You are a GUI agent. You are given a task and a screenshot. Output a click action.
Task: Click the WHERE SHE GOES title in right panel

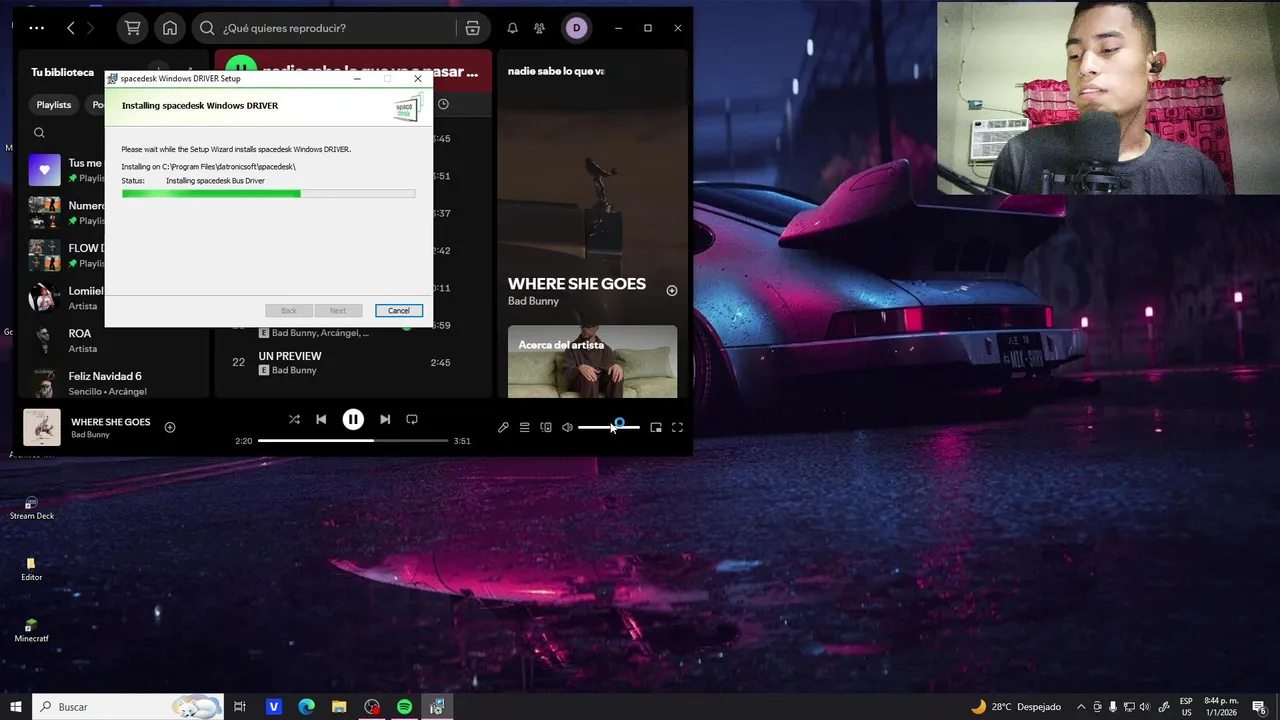577,284
